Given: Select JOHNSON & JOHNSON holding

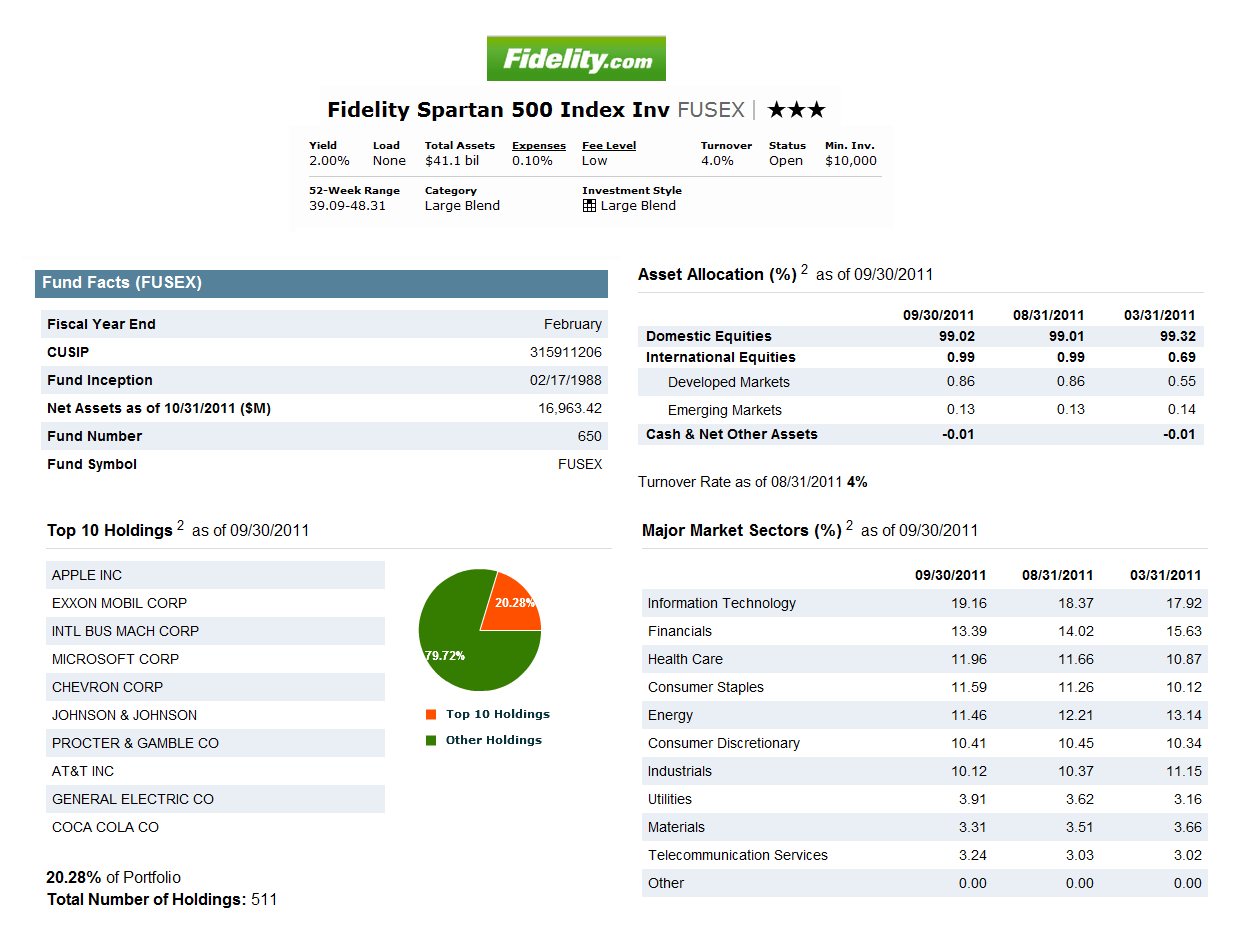Looking at the screenshot, I should coord(215,715).
